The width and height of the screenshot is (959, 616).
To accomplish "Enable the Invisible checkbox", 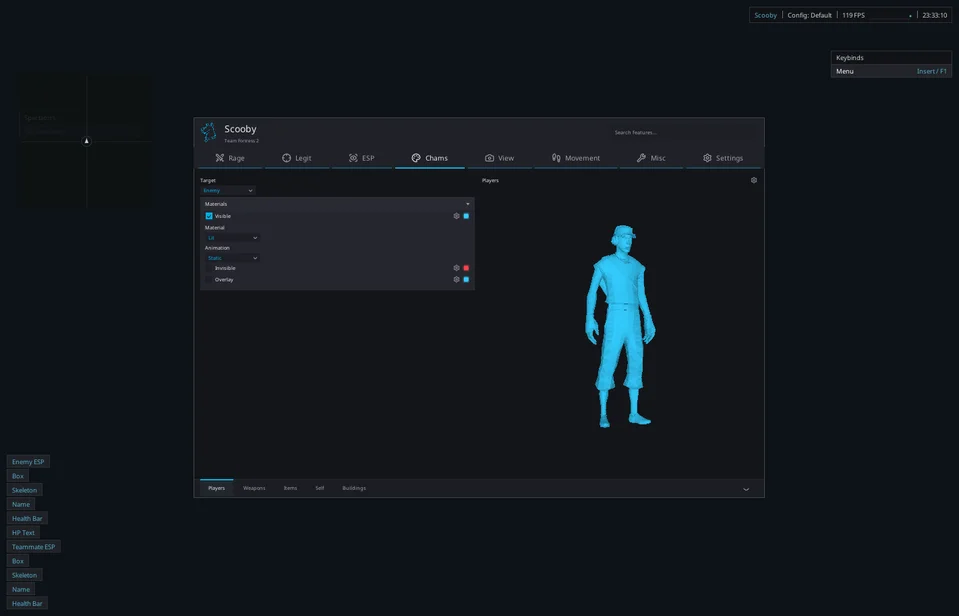I will click(x=209, y=268).
